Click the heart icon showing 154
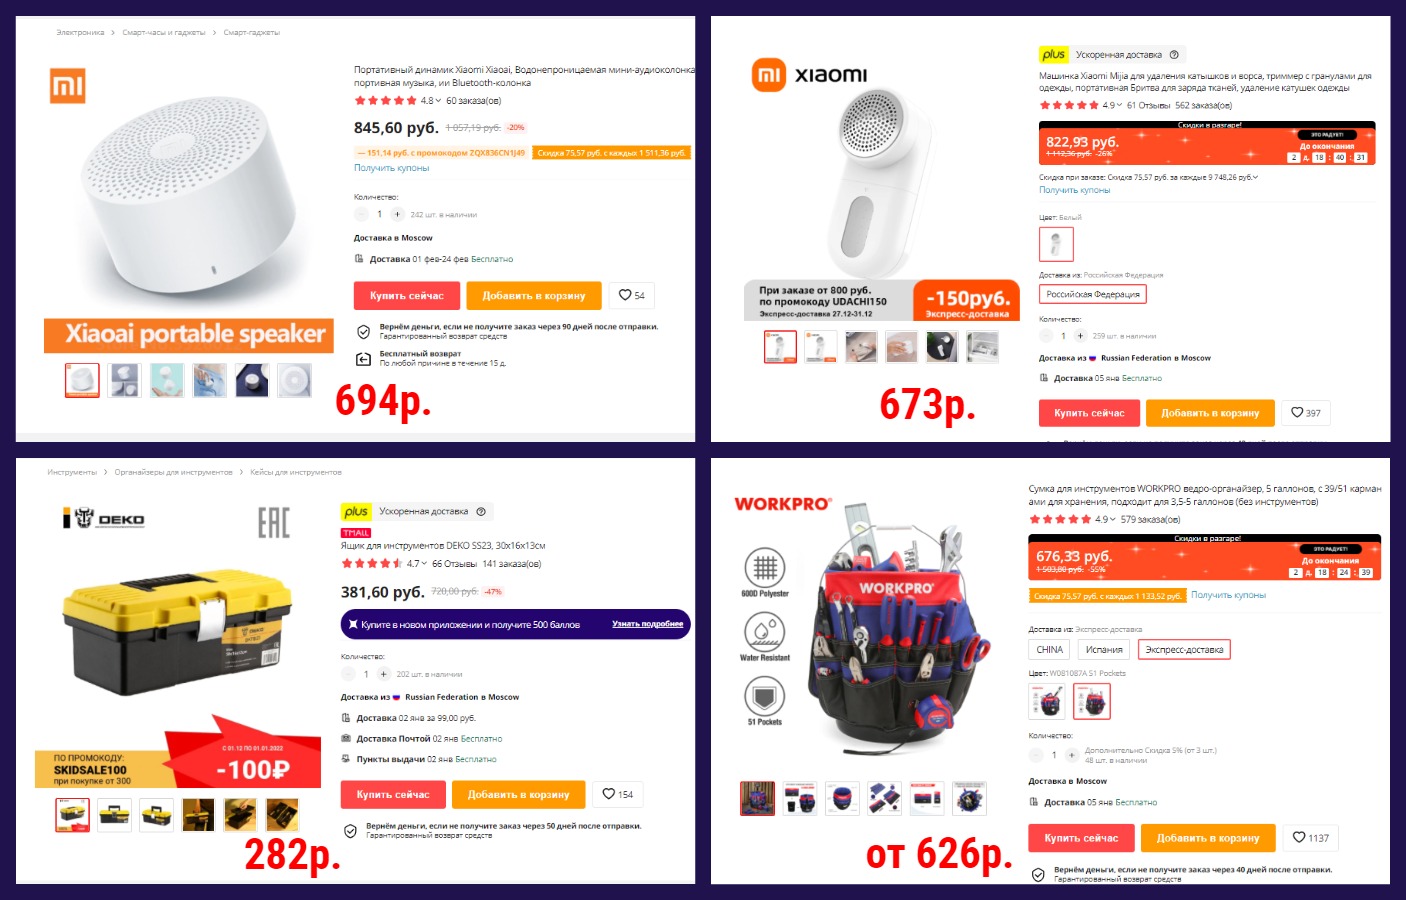The height and width of the screenshot is (900, 1406). 617,794
